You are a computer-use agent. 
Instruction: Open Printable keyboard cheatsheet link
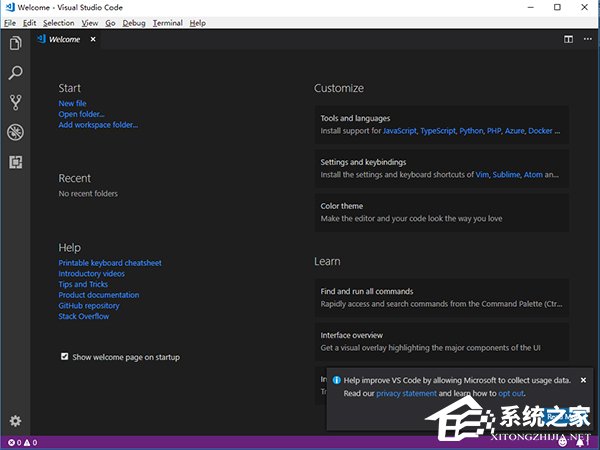pyautogui.click(x=110, y=263)
